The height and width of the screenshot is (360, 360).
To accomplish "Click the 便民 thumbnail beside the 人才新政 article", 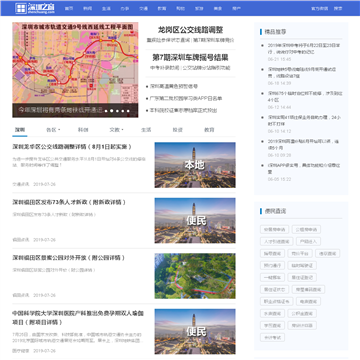I will click(x=195, y=221).
